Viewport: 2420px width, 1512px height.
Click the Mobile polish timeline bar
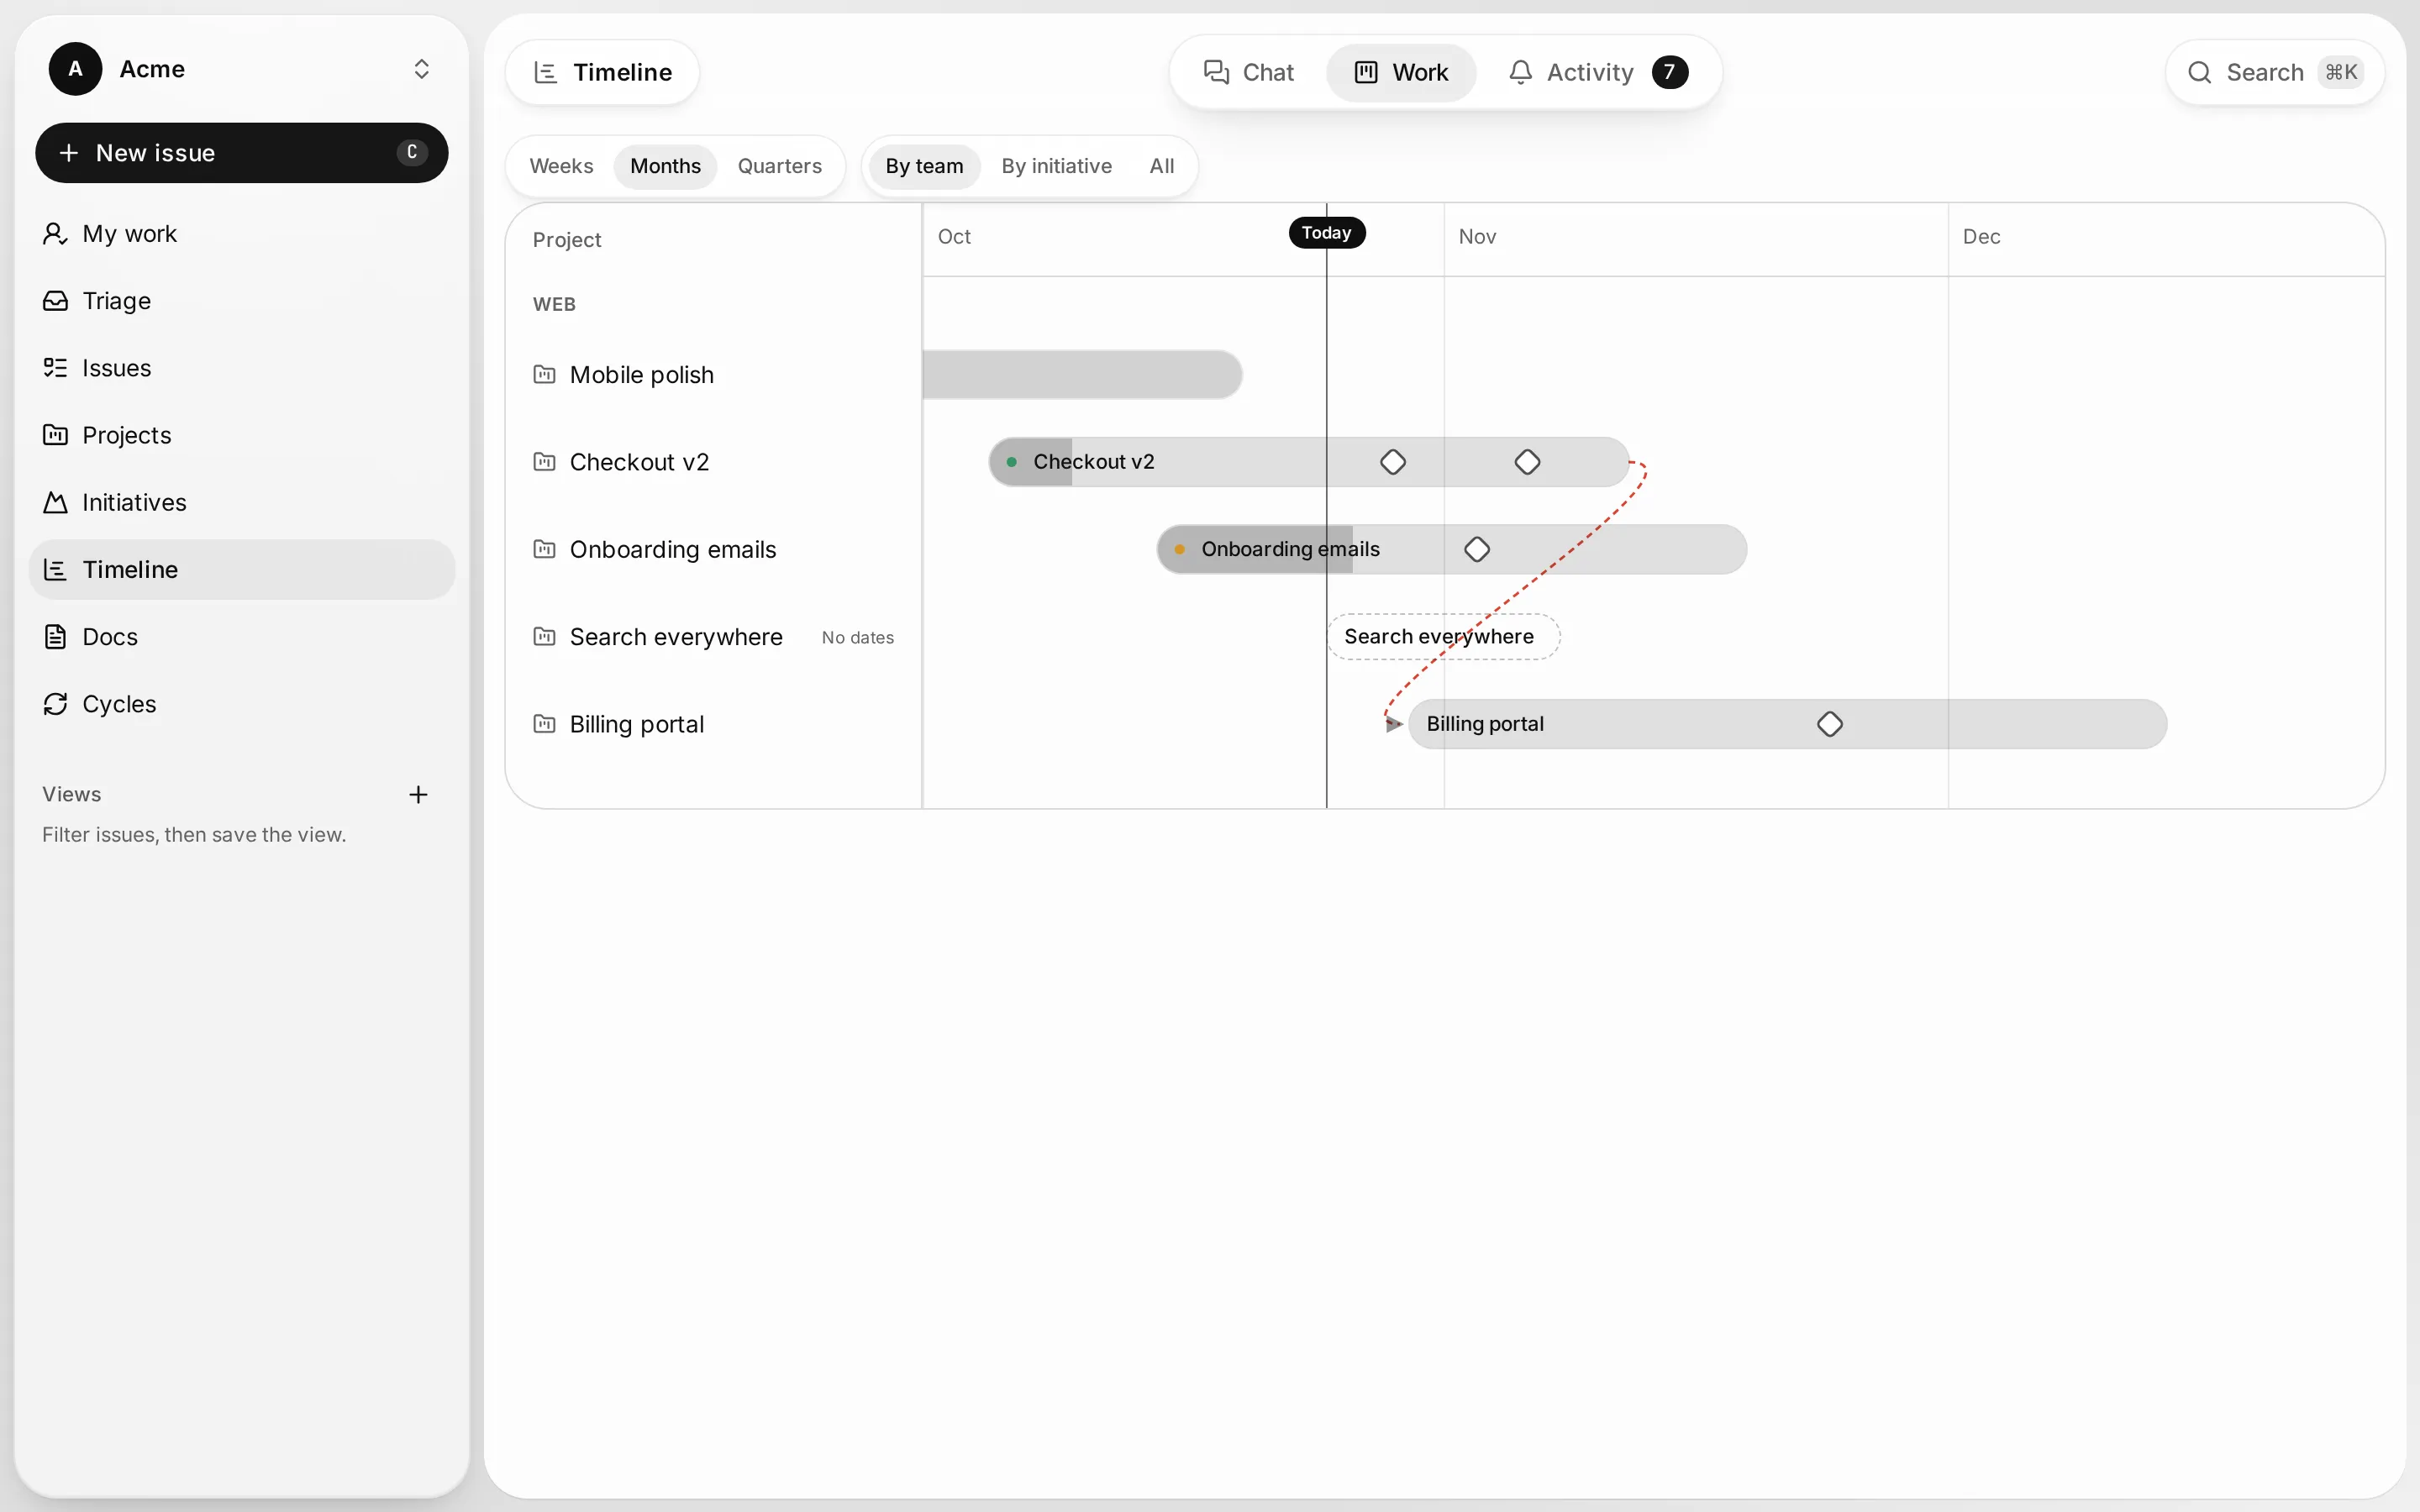point(1082,375)
